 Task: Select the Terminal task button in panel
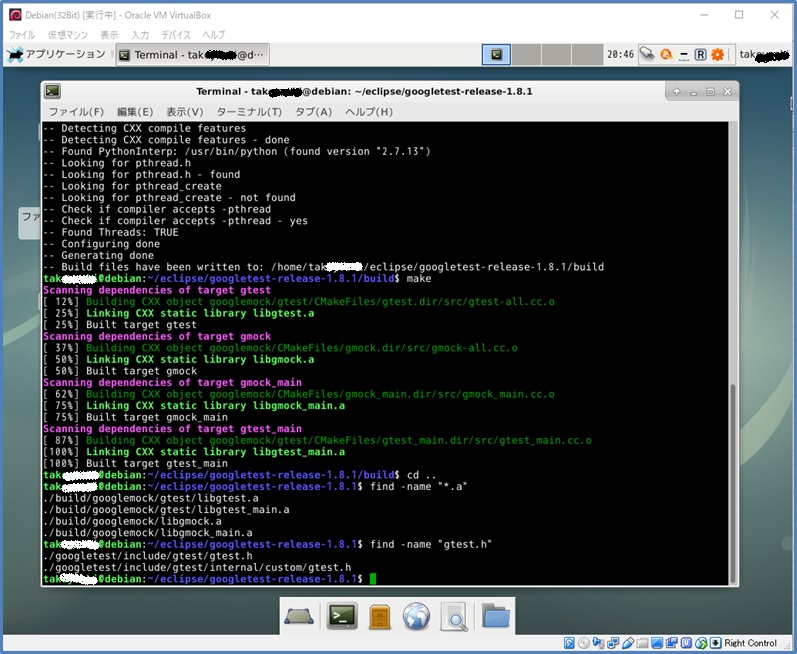(193, 54)
